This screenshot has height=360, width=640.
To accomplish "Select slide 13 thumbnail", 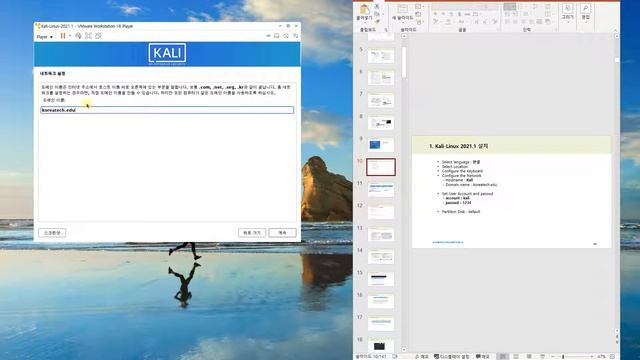I will [x=381, y=234].
